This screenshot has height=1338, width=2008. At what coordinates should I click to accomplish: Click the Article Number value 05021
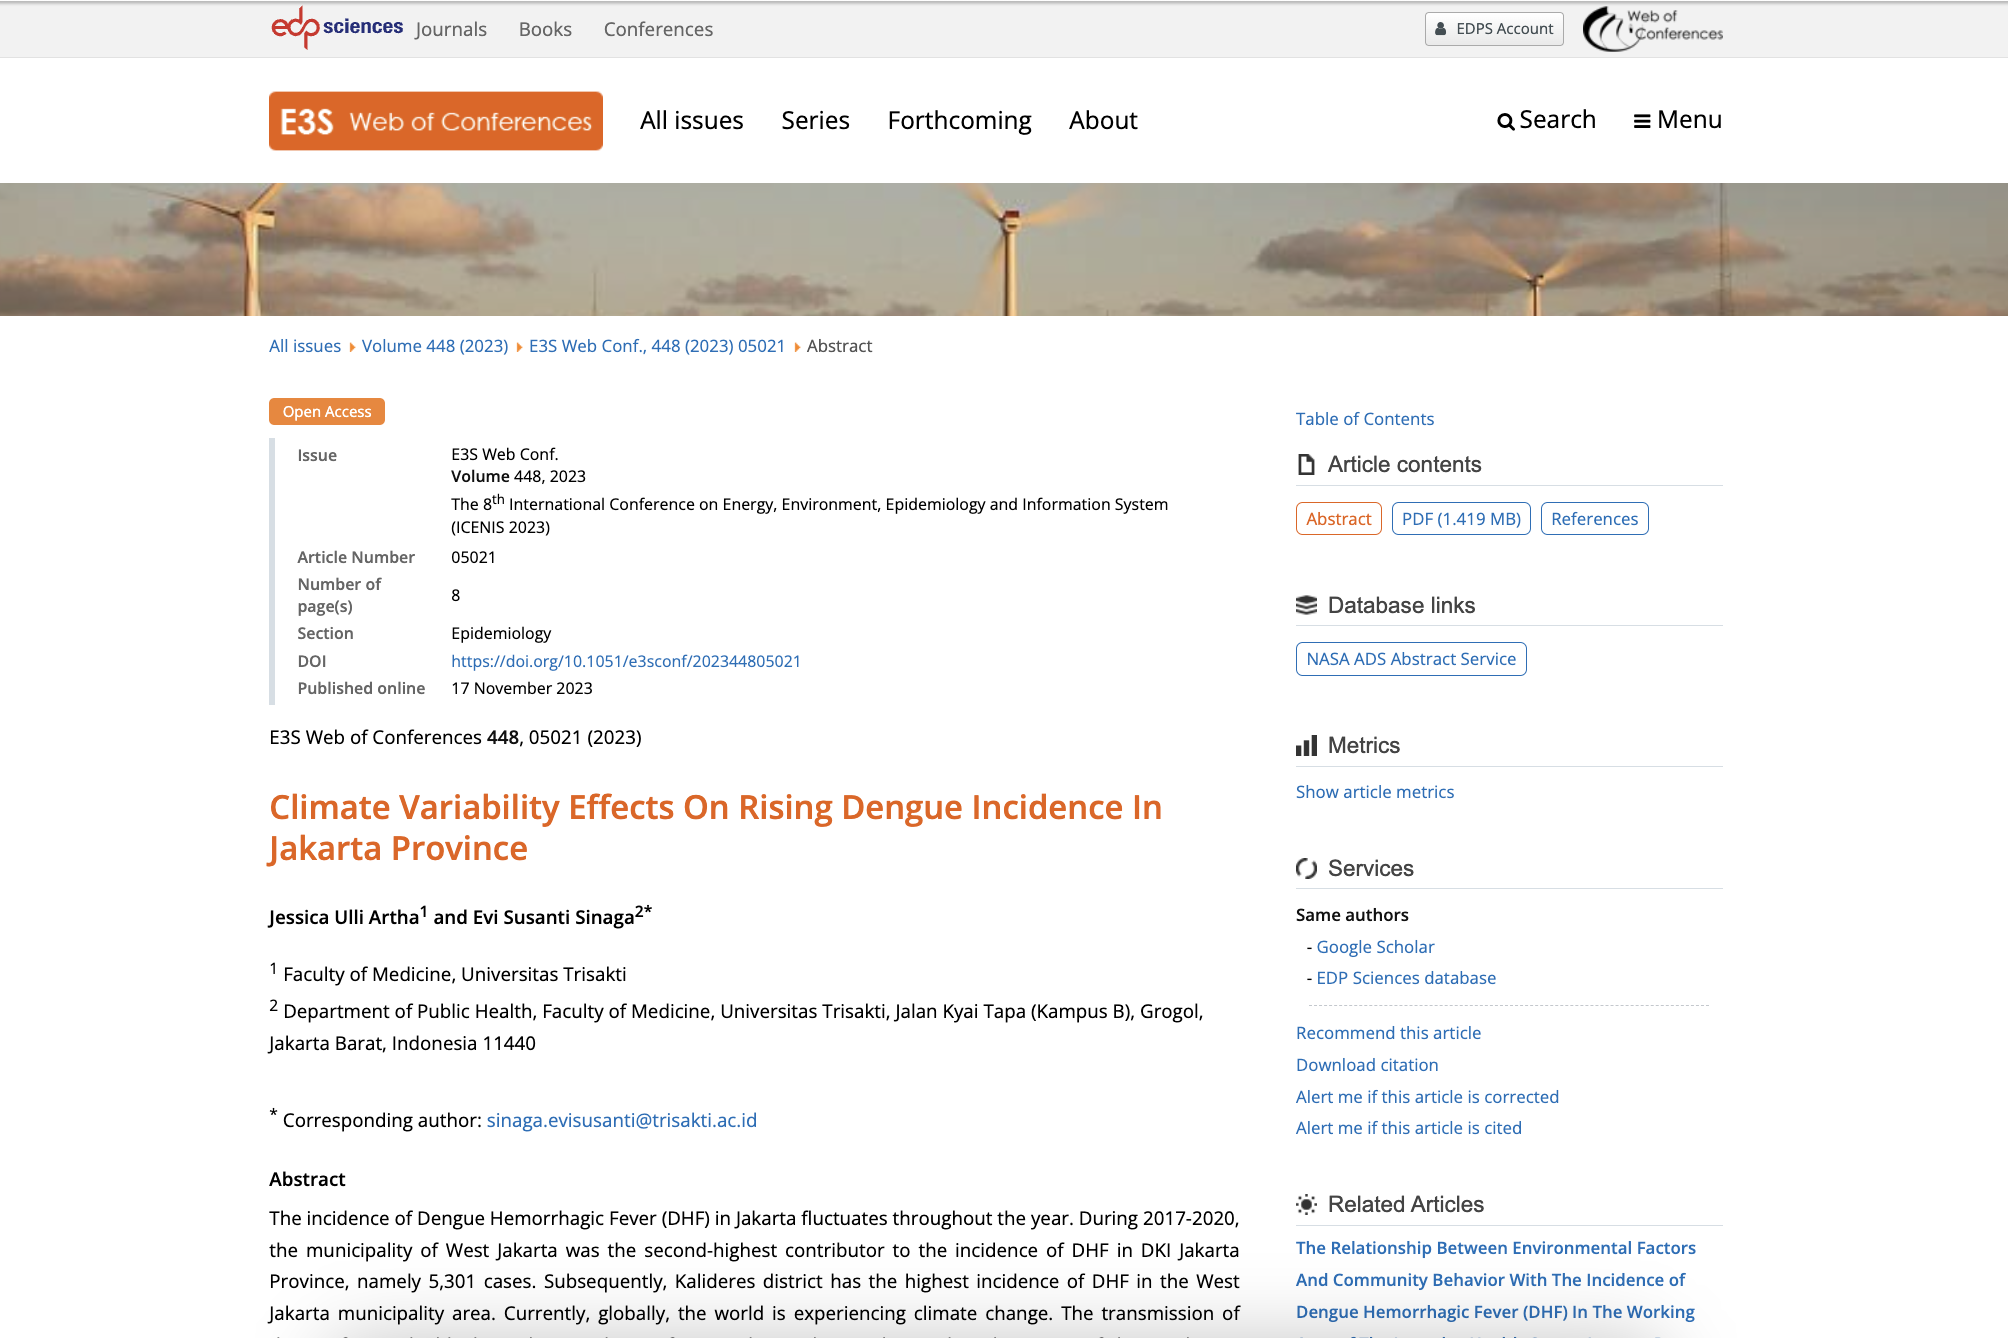pyautogui.click(x=473, y=557)
